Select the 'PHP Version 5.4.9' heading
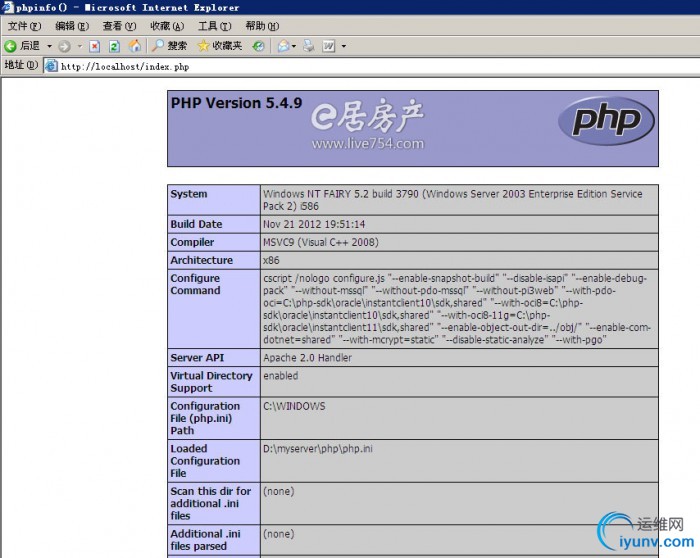This screenshot has height=558, width=700. (x=237, y=103)
